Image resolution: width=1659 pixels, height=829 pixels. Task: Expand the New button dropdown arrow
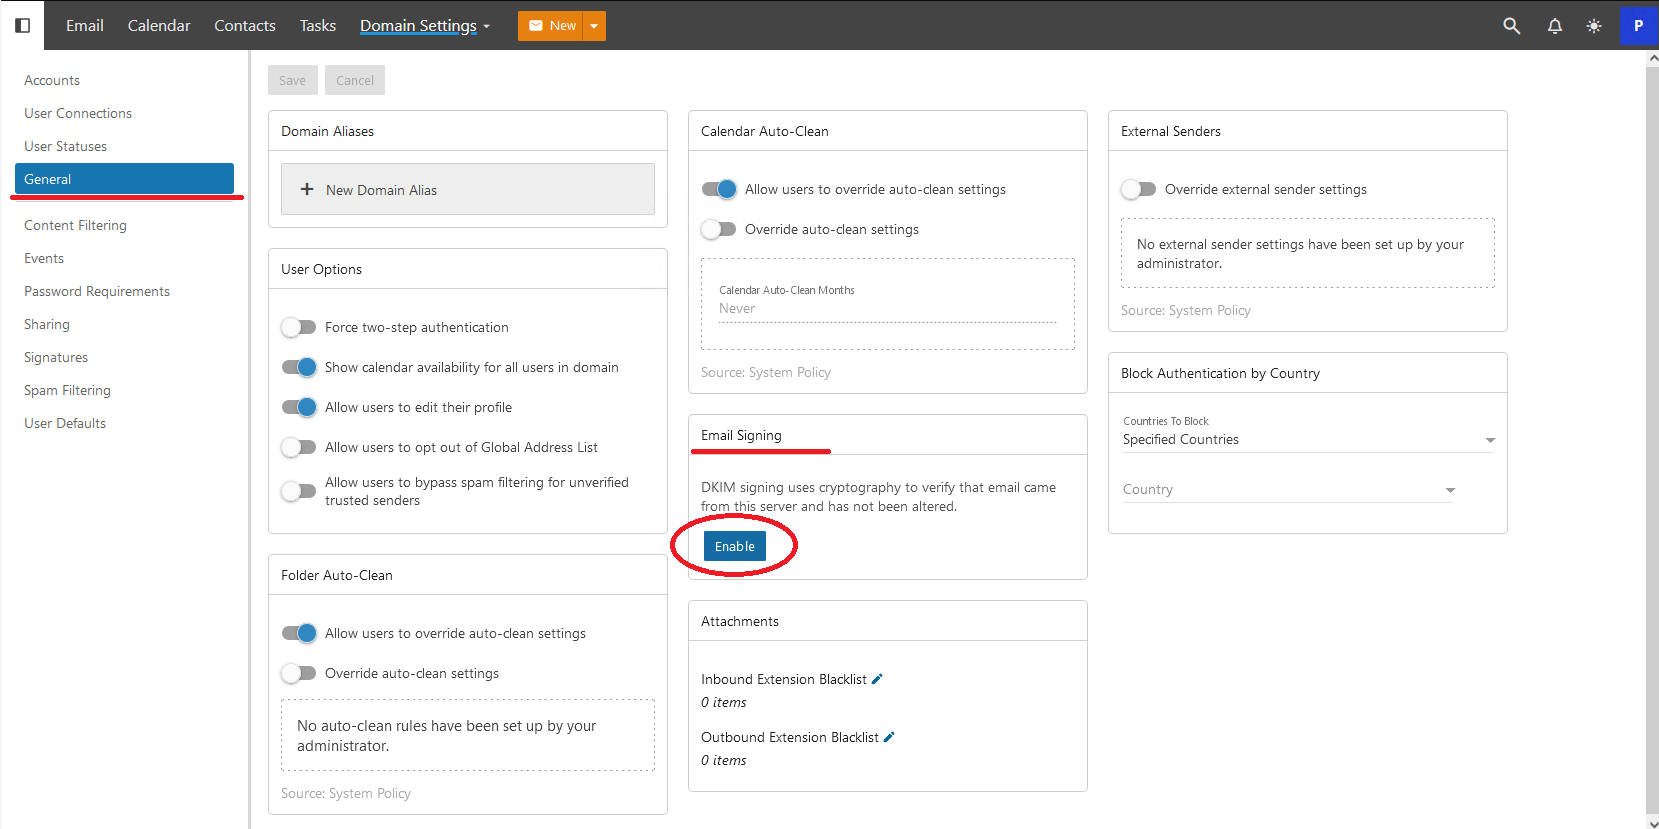pyautogui.click(x=594, y=26)
